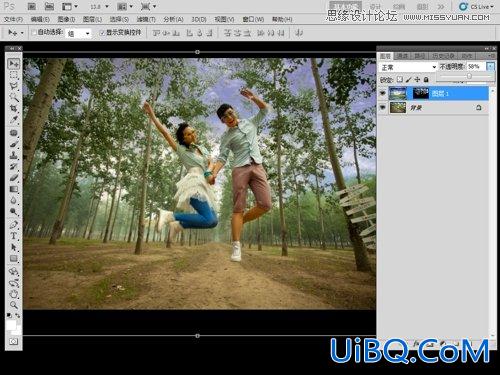Click the opacity slider handle
This screenshot has height=375, width=500.
click(x=469, y=76)
